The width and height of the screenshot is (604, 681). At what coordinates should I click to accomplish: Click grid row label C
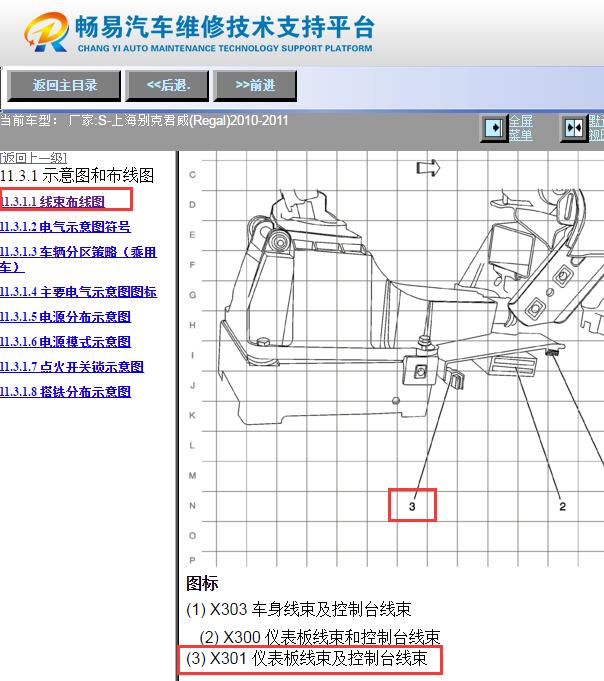pos(192,175)
